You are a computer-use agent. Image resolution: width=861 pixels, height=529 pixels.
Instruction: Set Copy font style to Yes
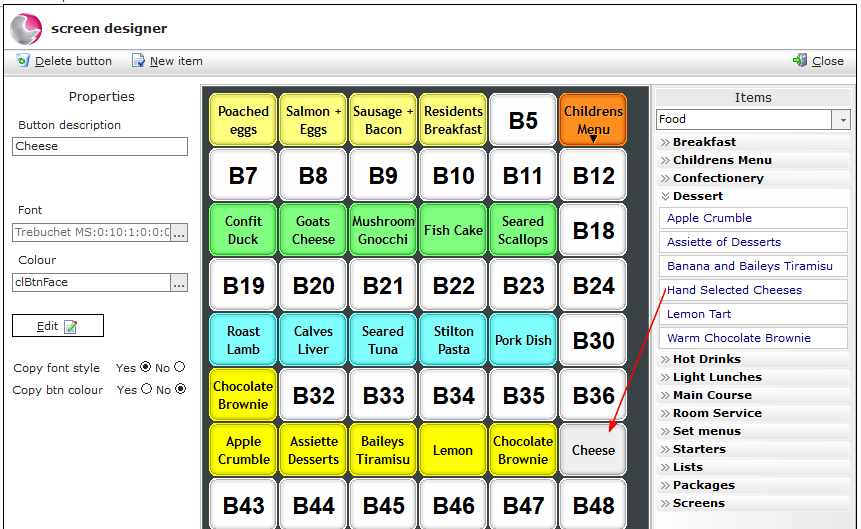[146, 367]
